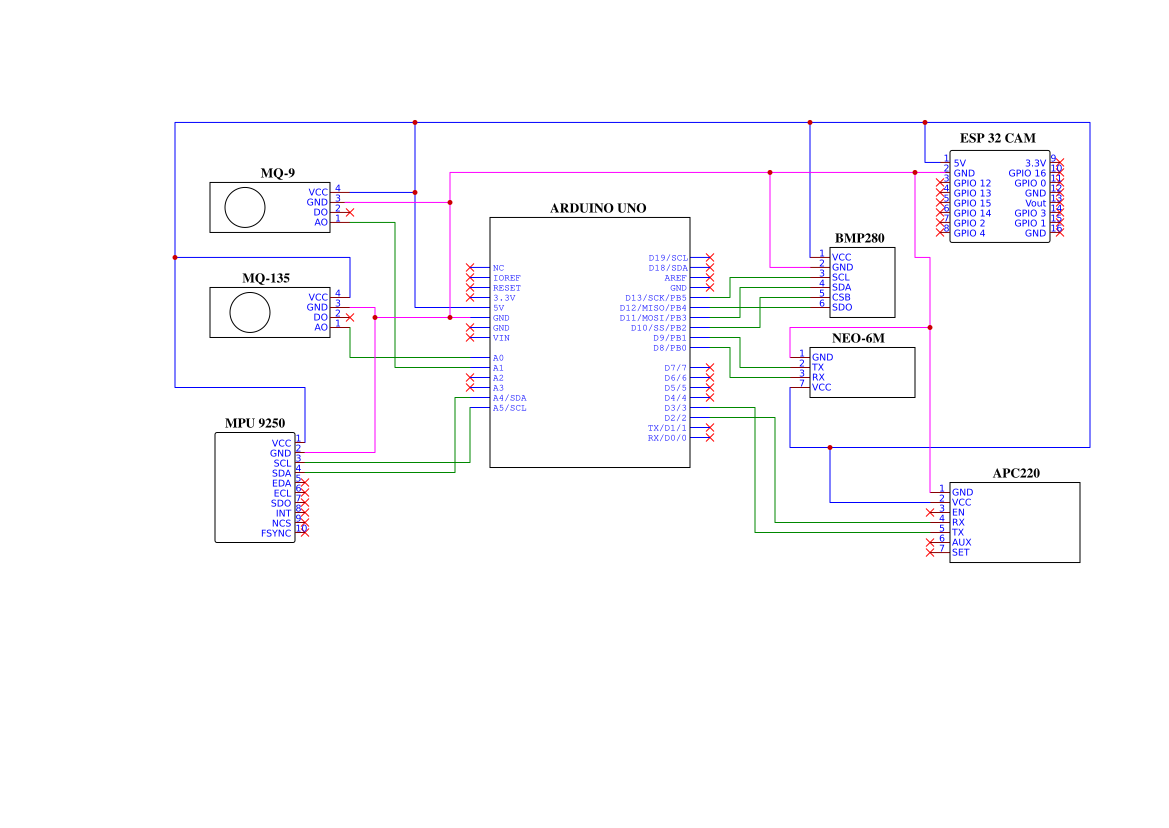Click the MQ-9 component title
This screenshot has width=1169, height=828.
277,173
